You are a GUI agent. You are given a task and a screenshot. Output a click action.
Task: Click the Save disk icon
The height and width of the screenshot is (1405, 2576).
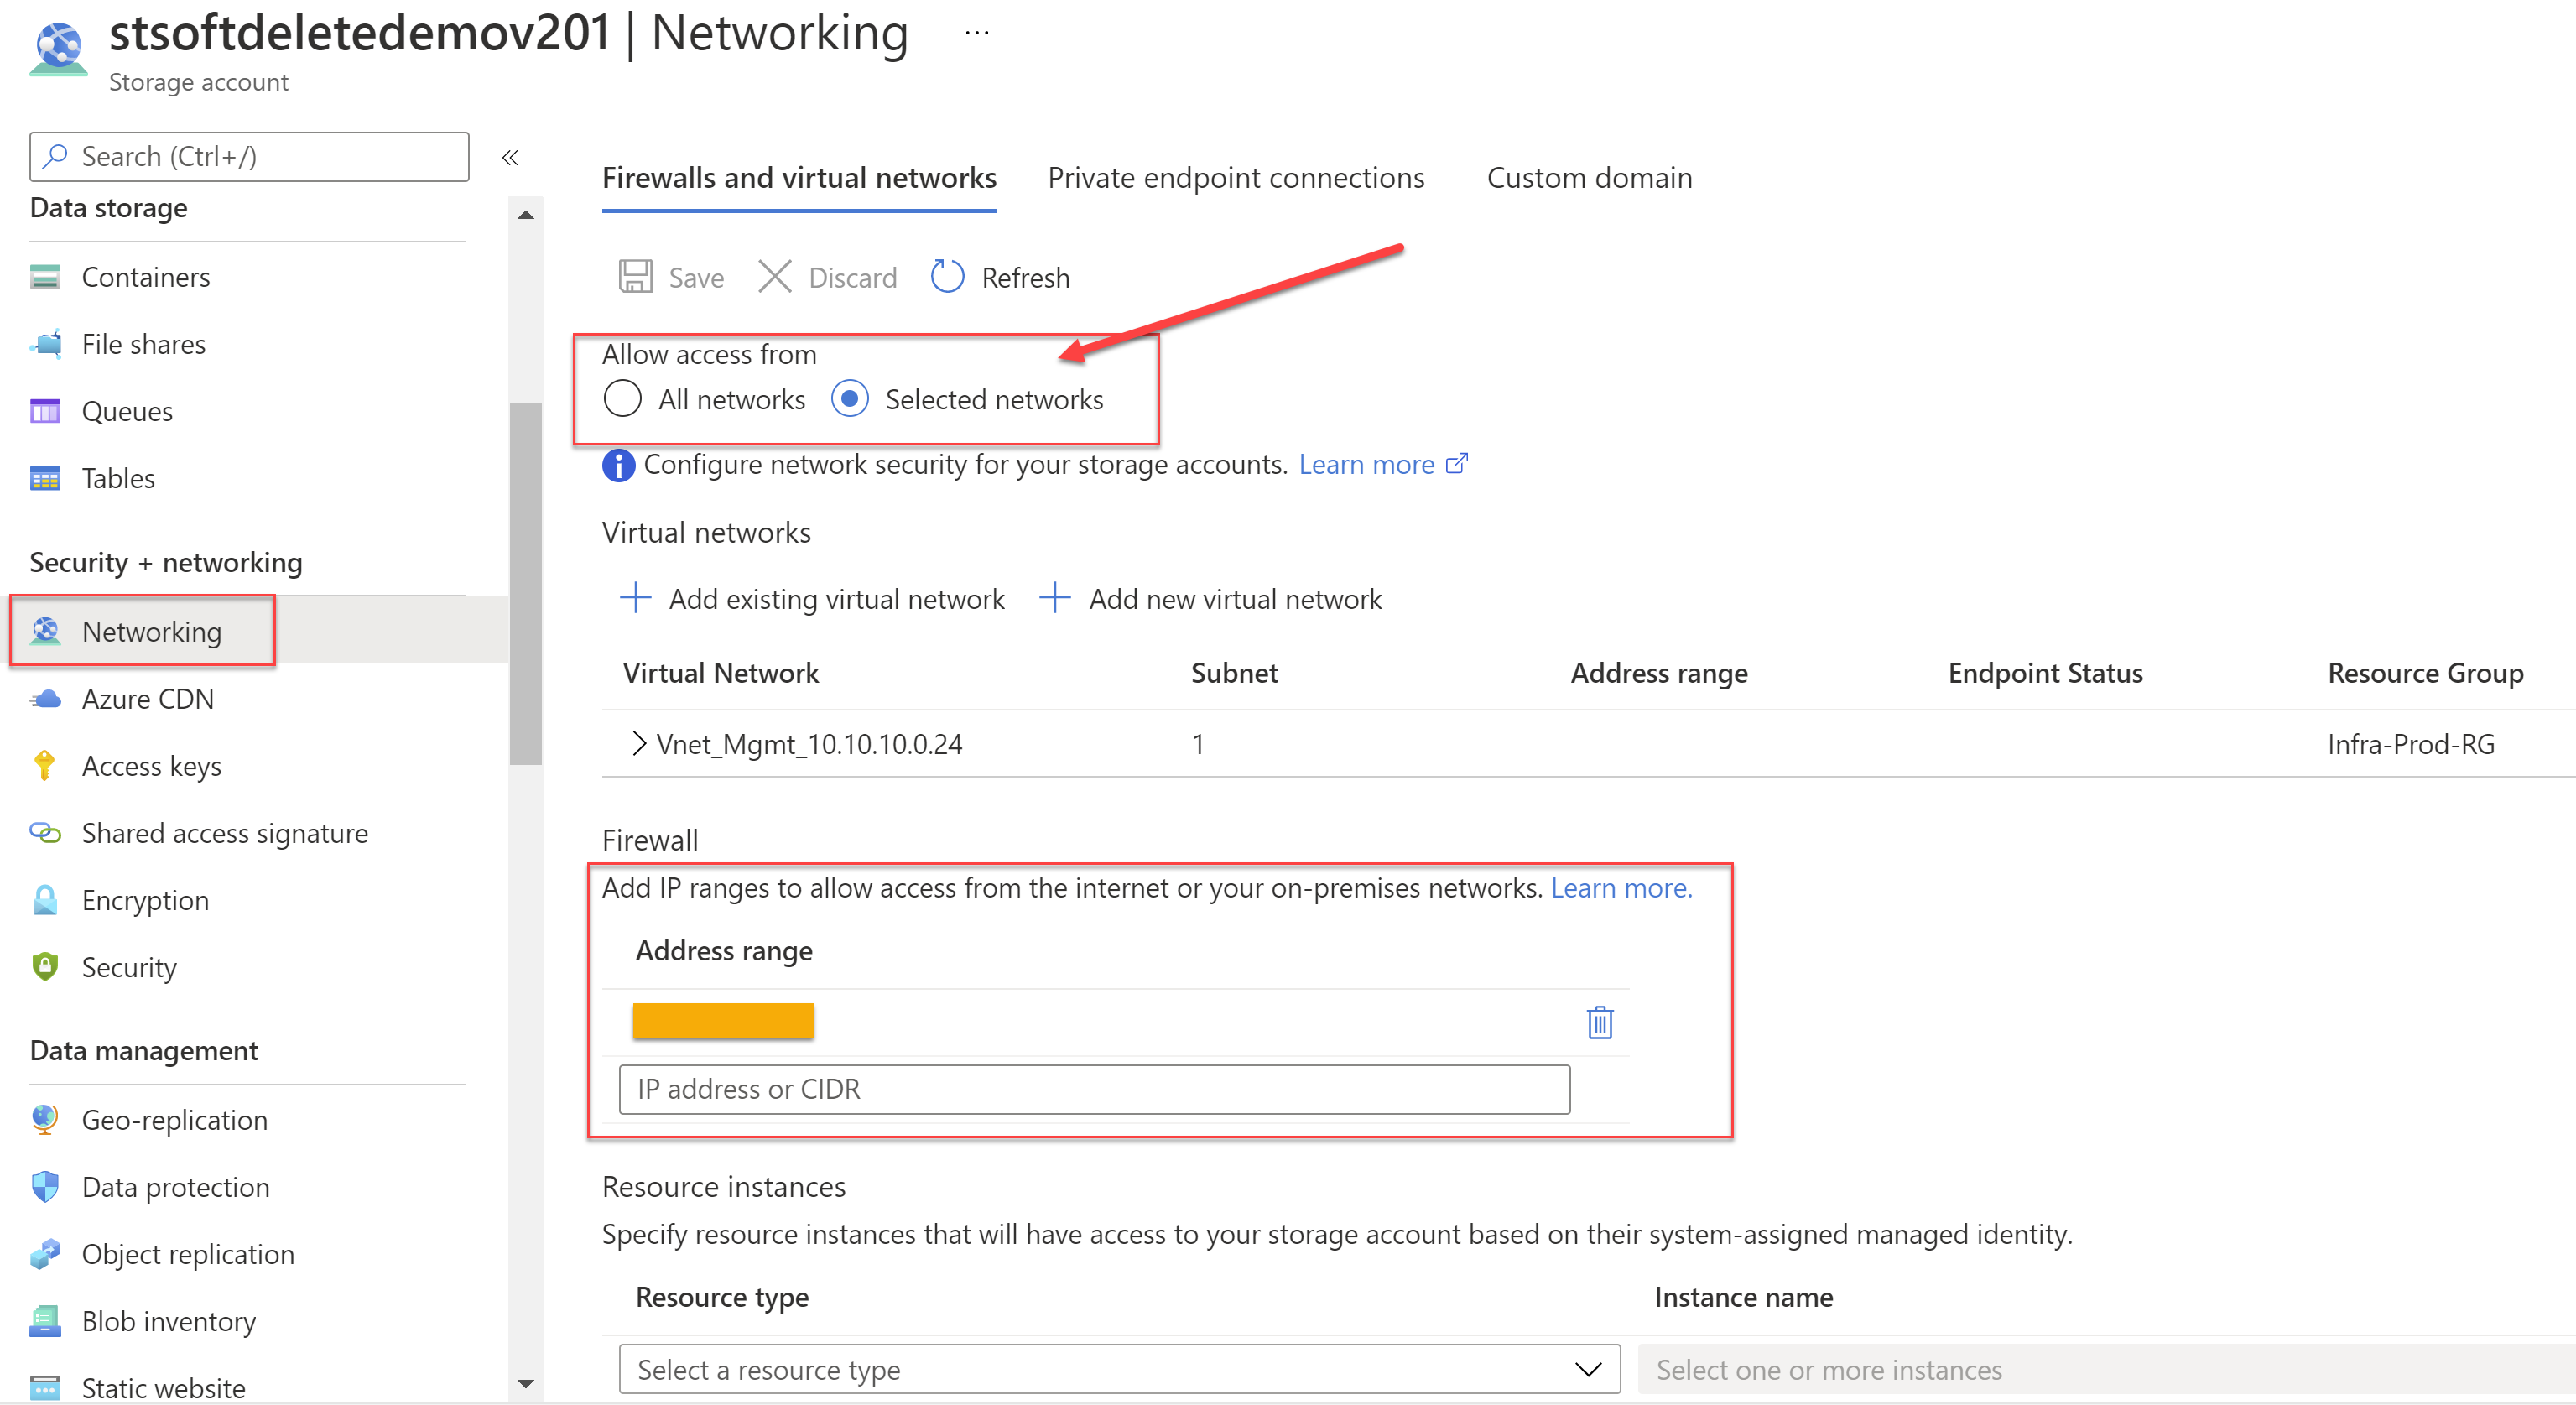pyautogui.click(x=635, y=276)
